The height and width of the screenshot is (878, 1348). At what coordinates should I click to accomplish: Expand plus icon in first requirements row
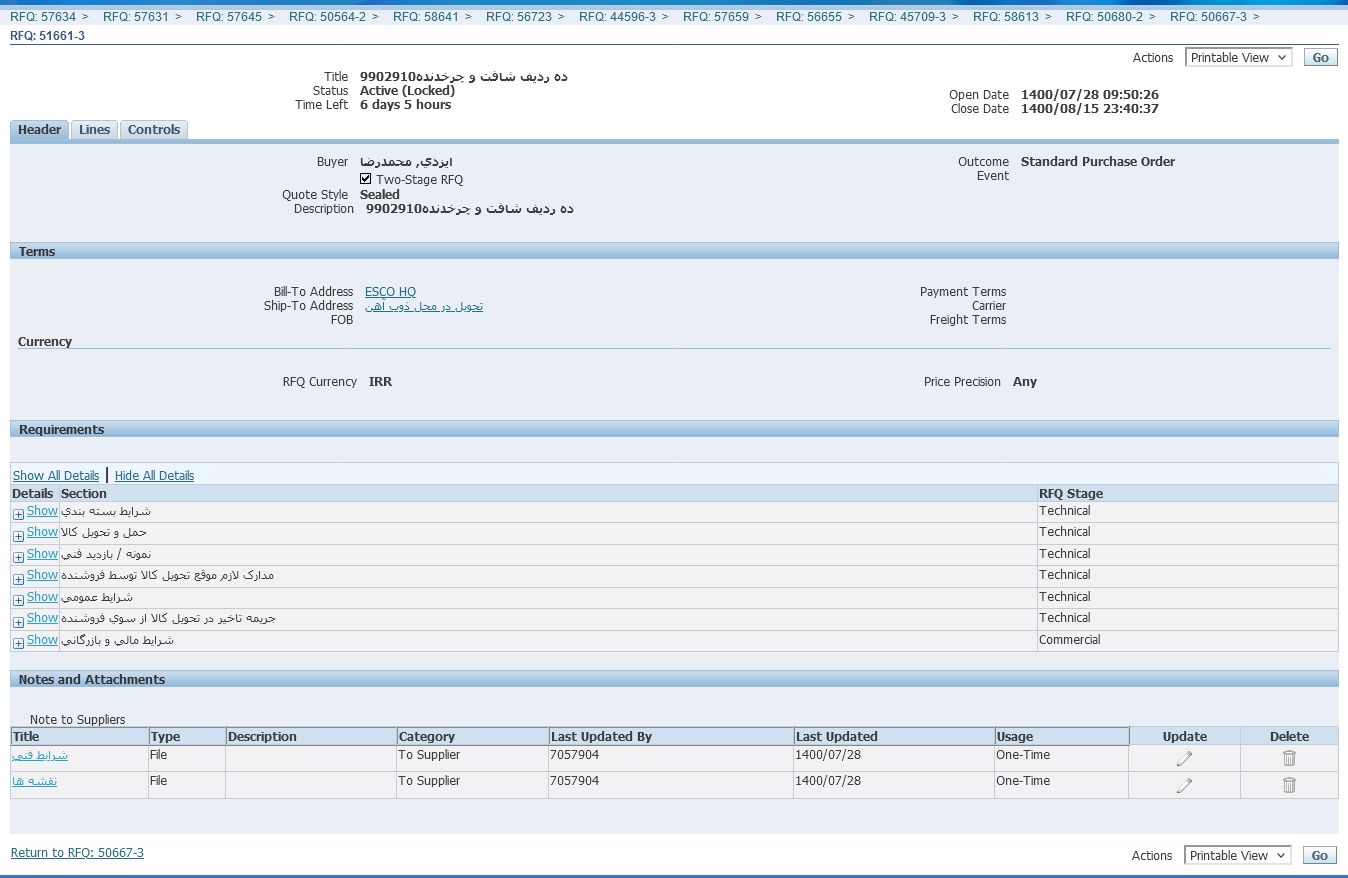tap(18, 514)
